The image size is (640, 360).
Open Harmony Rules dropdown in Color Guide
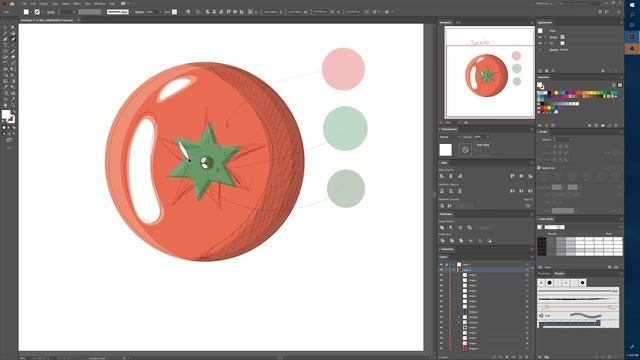(x=620, y=227)
